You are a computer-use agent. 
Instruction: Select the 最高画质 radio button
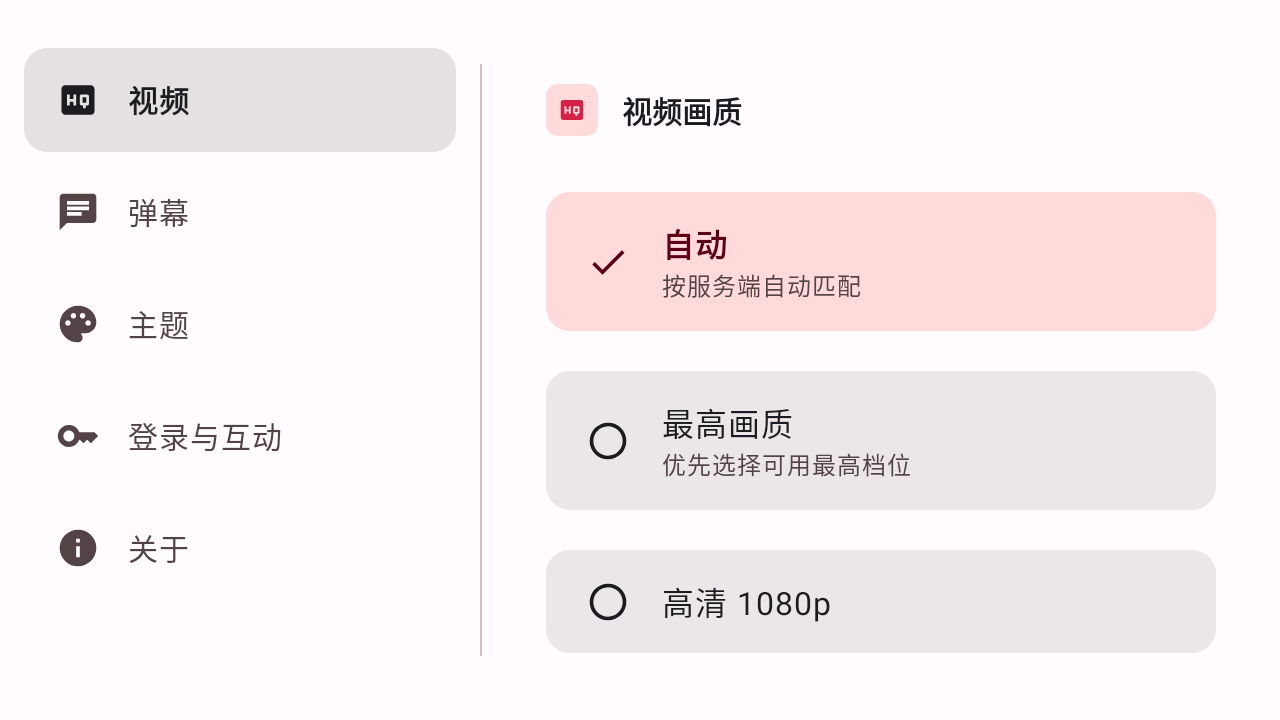click(608, 441)
